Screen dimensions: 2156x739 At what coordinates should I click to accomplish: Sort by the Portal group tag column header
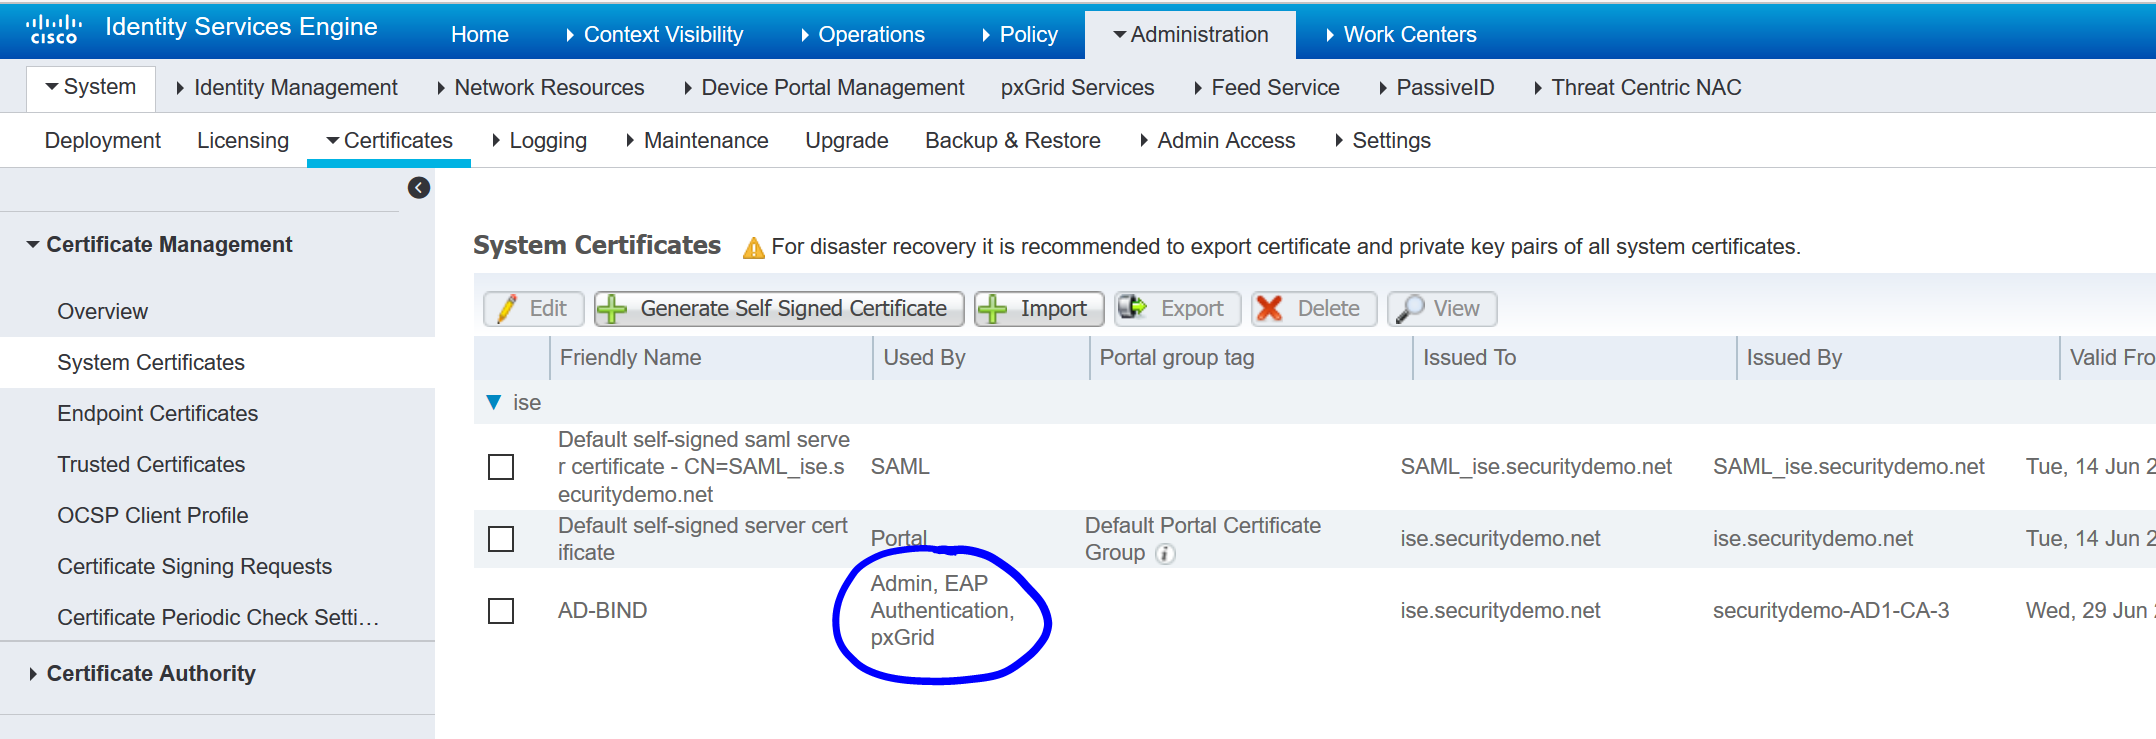1250,358
